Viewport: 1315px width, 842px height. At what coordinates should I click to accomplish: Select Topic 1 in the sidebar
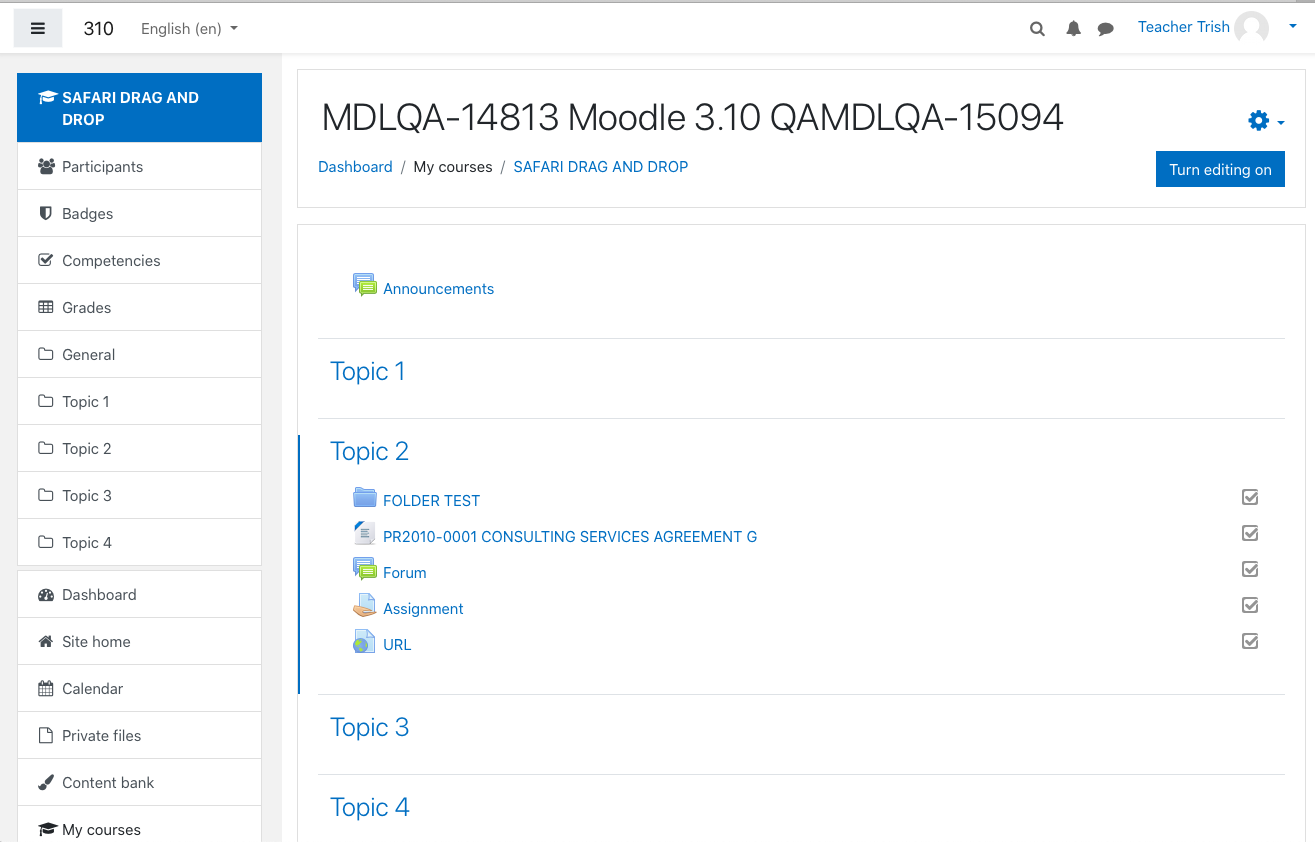140,401
